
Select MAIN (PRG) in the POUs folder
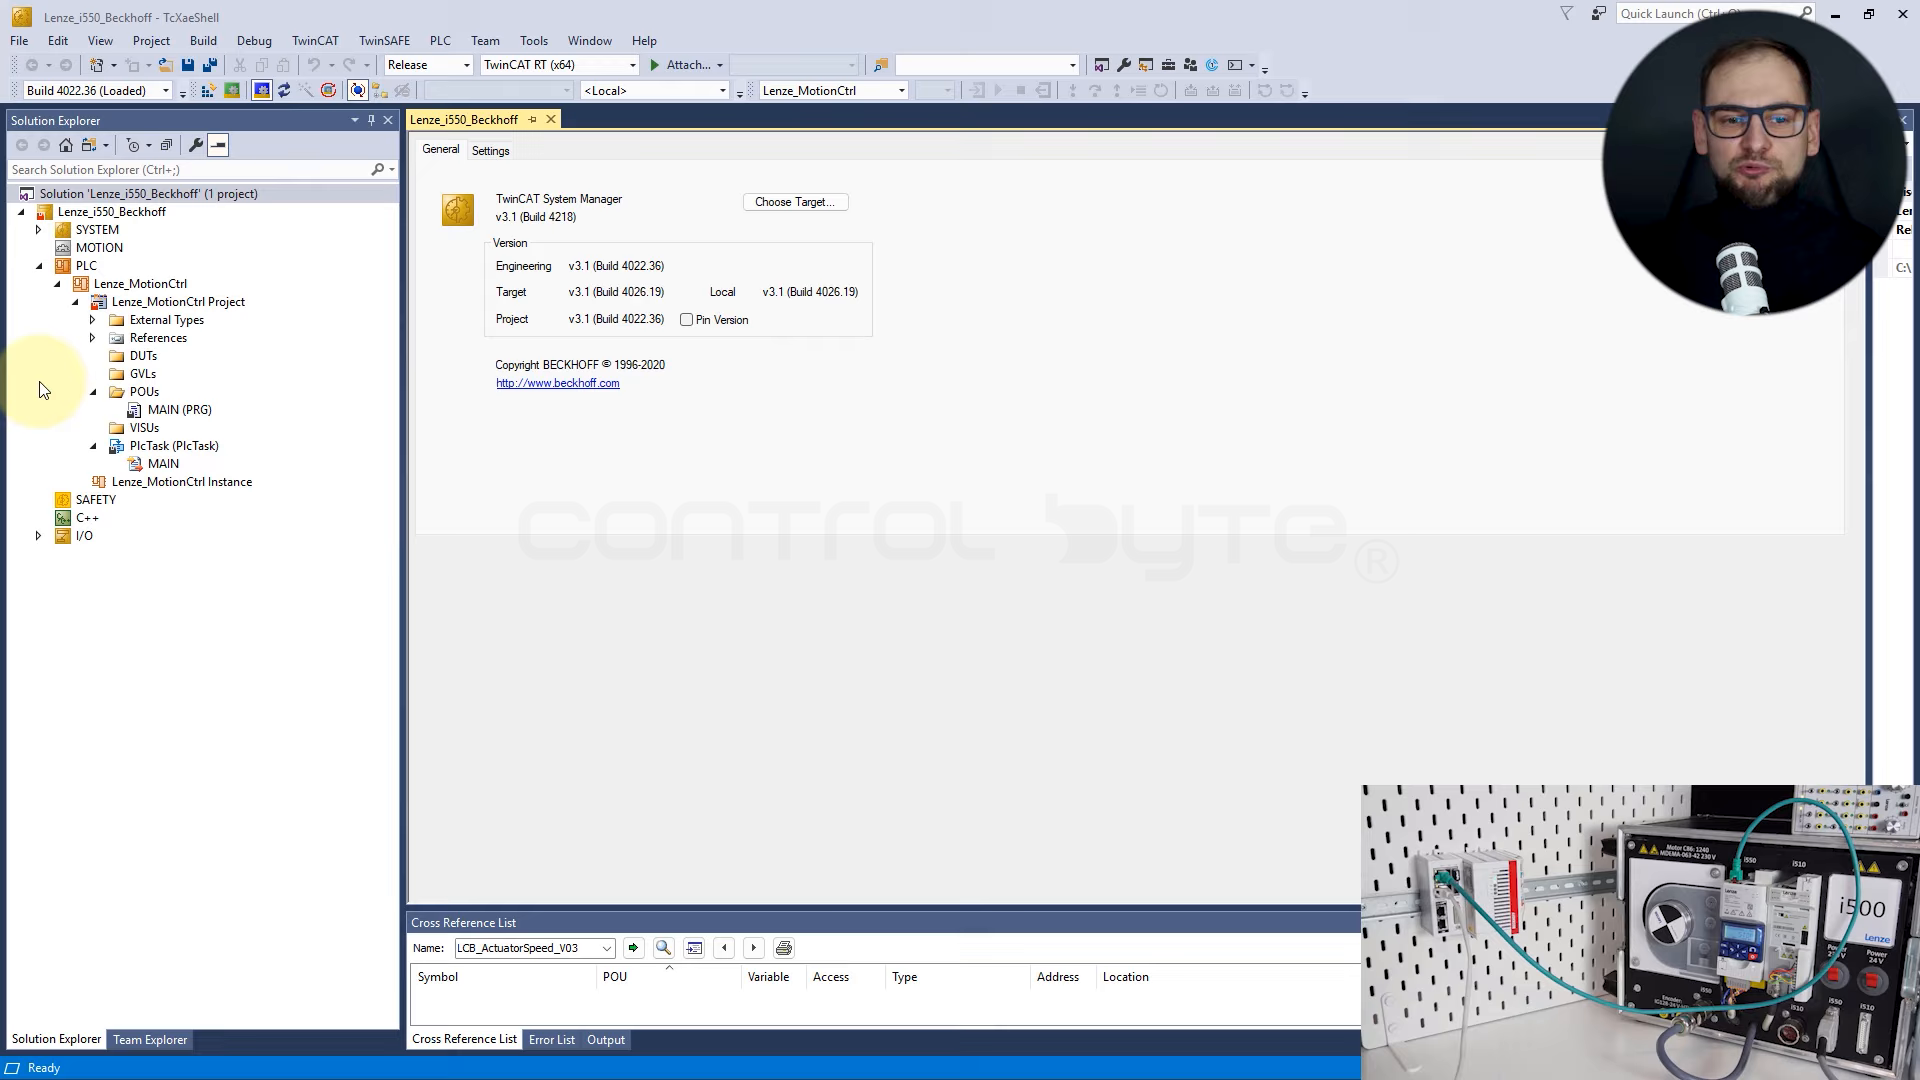click(x=180, y=410)
